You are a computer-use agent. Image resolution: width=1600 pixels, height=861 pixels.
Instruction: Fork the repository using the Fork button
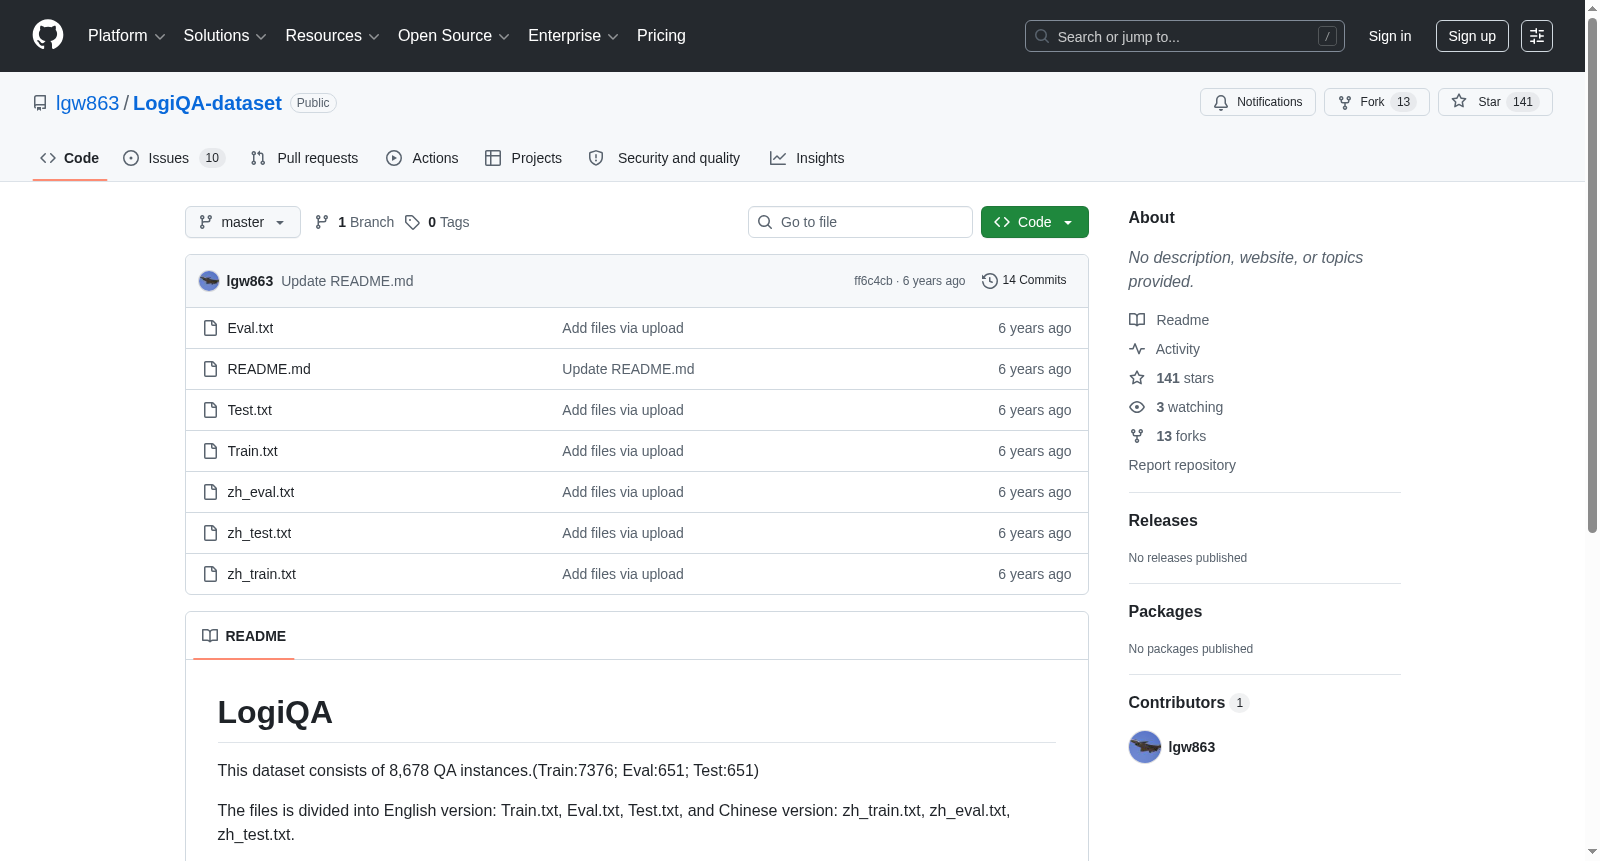pos(1377,102)
